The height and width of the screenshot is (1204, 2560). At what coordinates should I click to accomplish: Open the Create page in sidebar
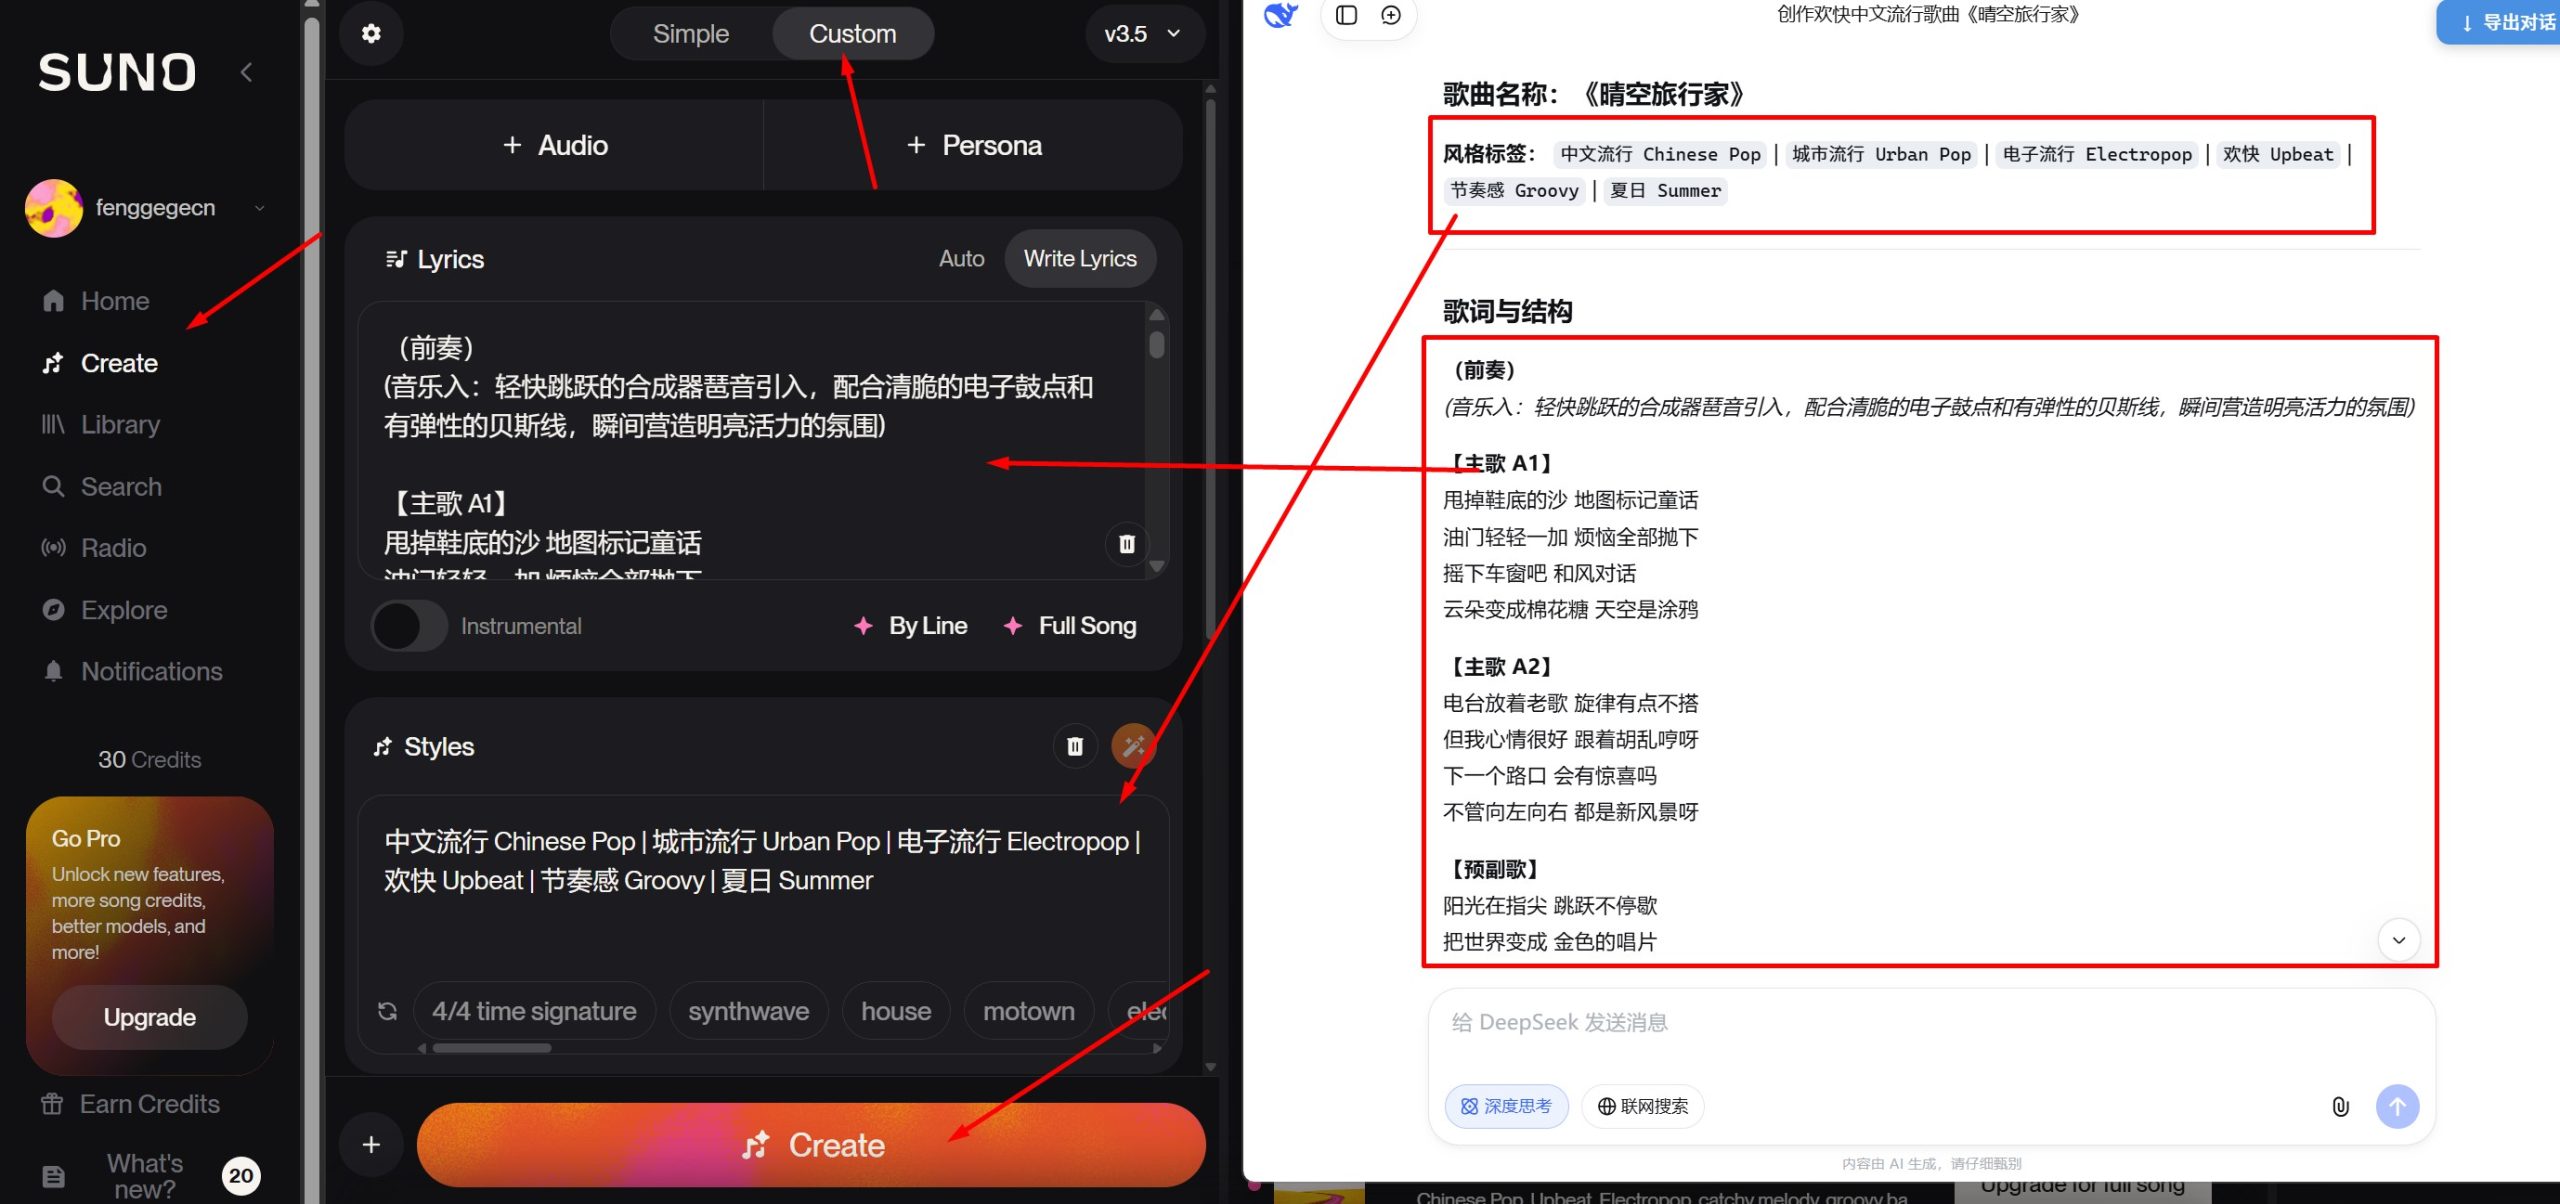click(100, 363)
